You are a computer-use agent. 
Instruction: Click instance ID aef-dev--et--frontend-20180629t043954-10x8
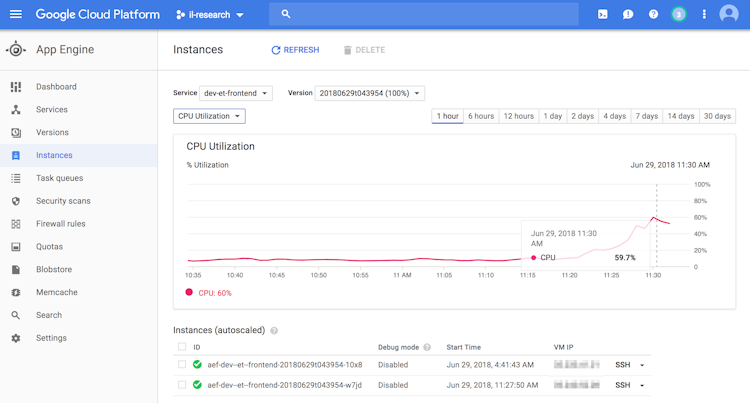[285, 365]
